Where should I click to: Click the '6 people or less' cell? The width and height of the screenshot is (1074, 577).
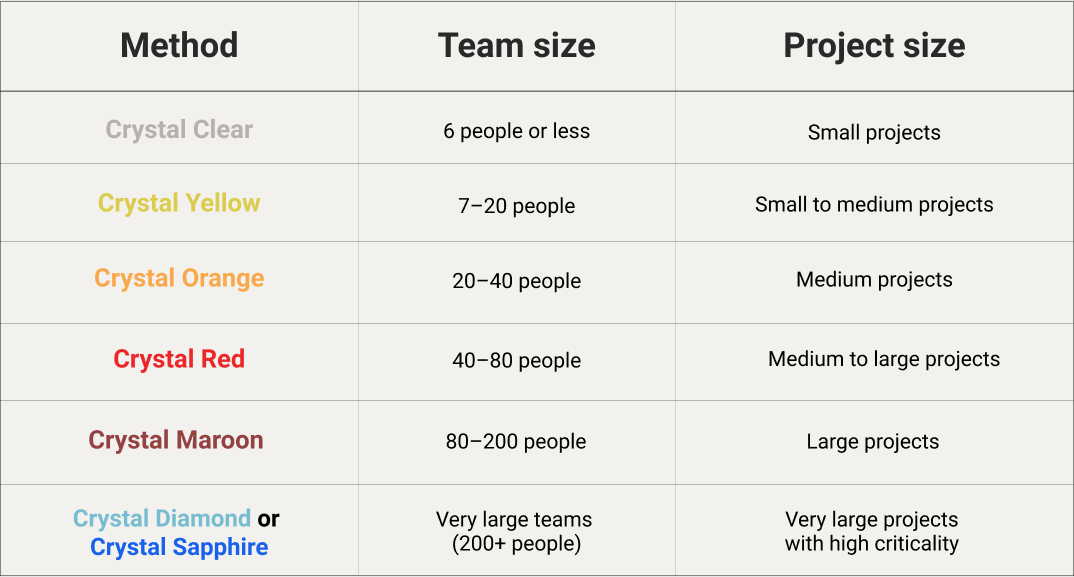point(516,131)
